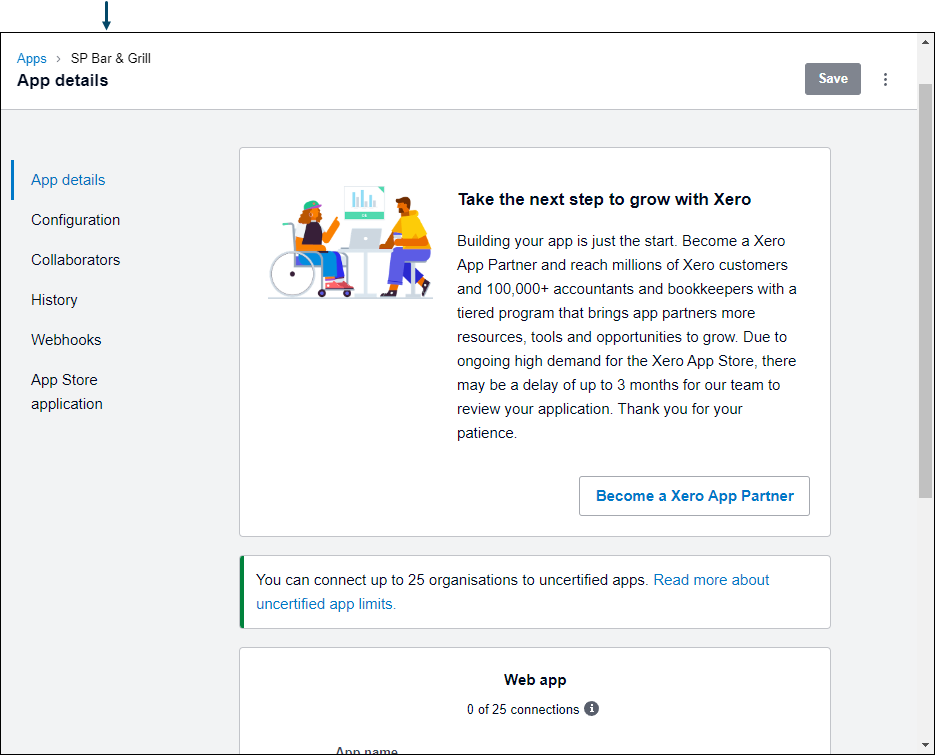Open the Webhooks section
The width and height of the screenshot is (935, 755).
coord(66,340)
